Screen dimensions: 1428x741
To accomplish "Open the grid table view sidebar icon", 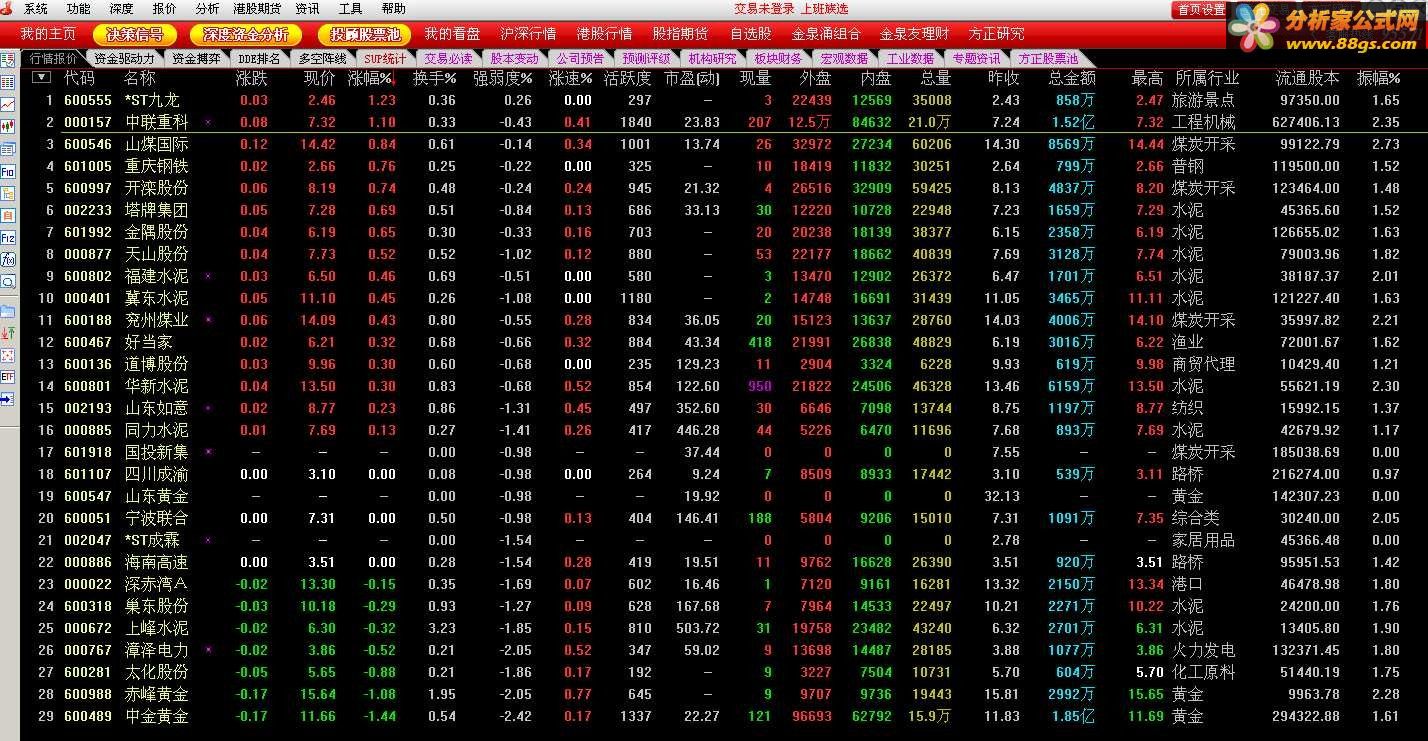I will pos(7,82).
